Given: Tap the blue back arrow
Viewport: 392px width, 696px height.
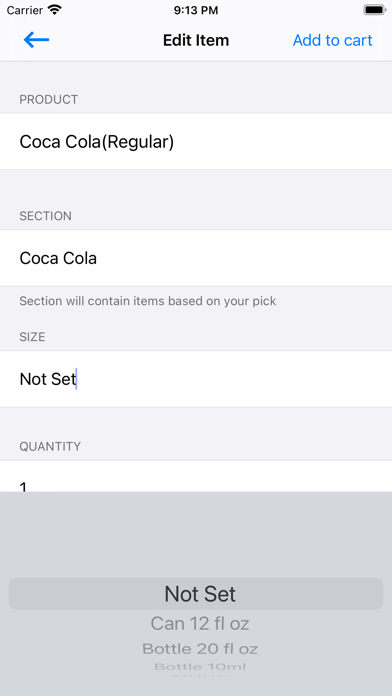Looking at the screenshot, I should click(36, 40).
